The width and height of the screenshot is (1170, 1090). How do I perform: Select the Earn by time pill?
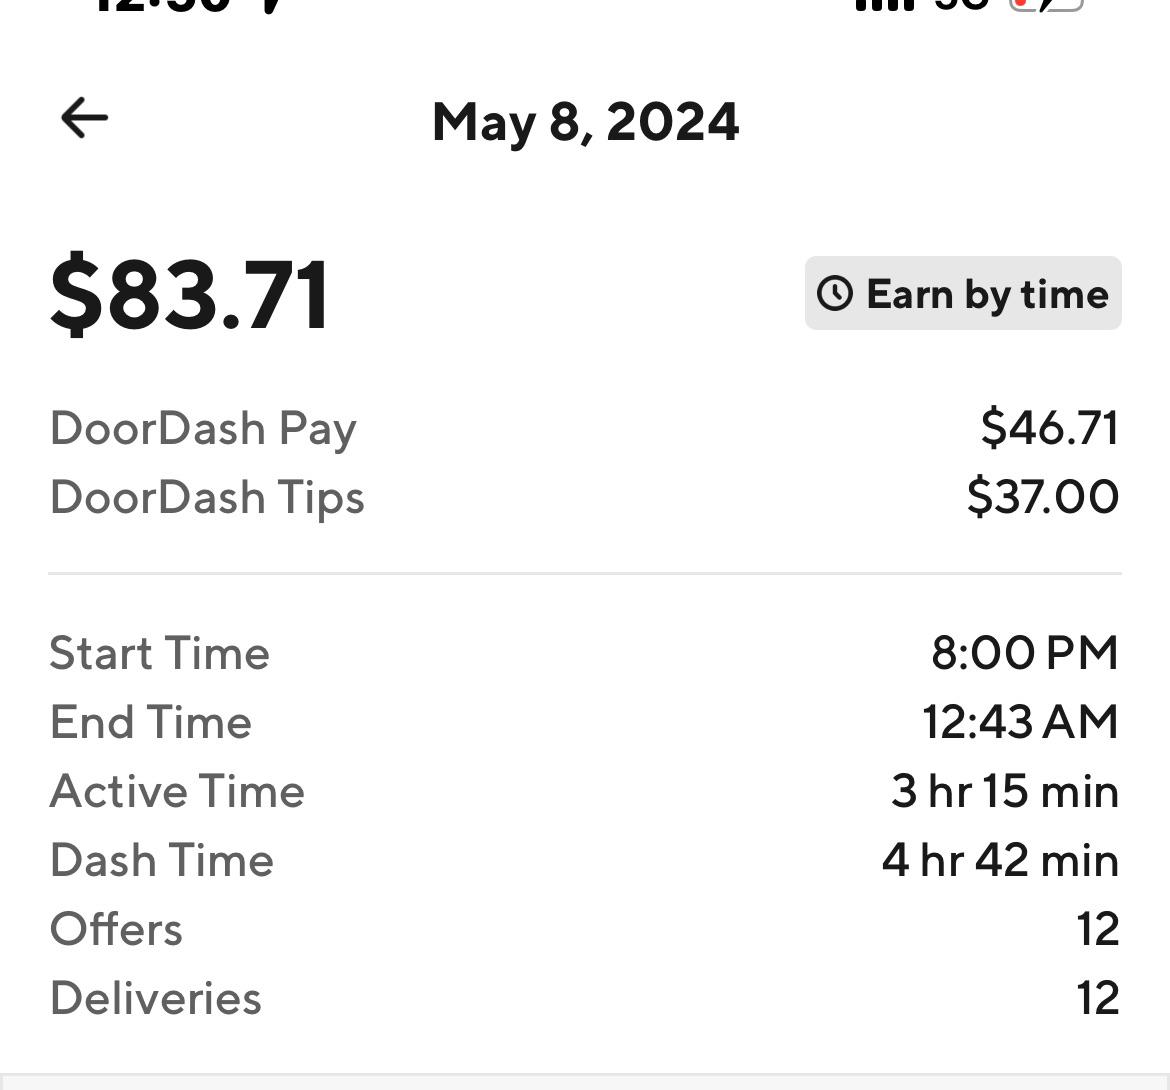point(963,293)
